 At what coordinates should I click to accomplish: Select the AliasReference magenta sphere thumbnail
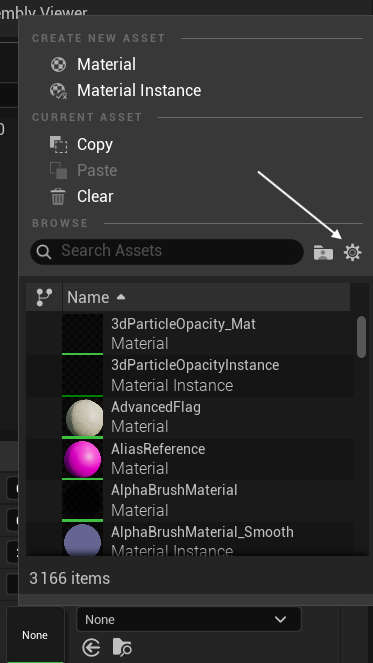[x=82, y=459]
